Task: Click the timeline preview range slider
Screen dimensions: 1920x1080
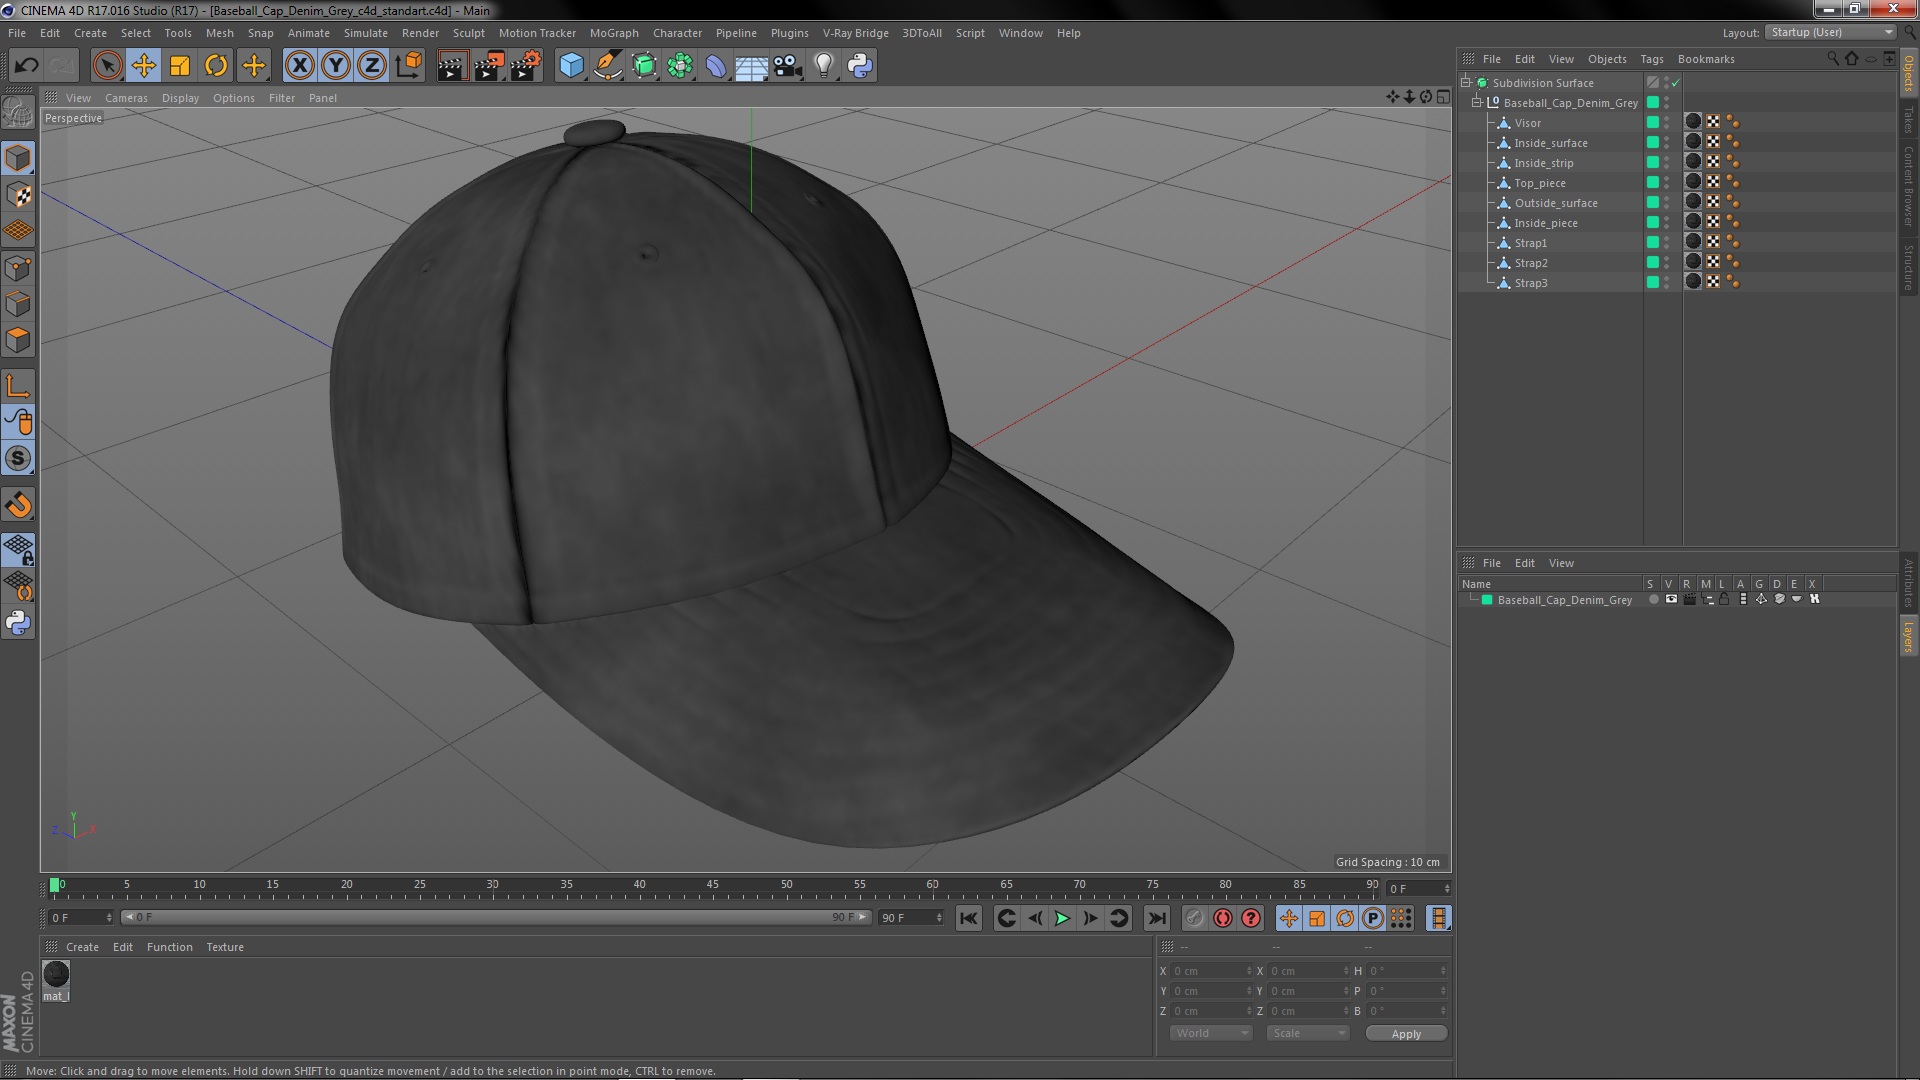Action: point(497,917)
